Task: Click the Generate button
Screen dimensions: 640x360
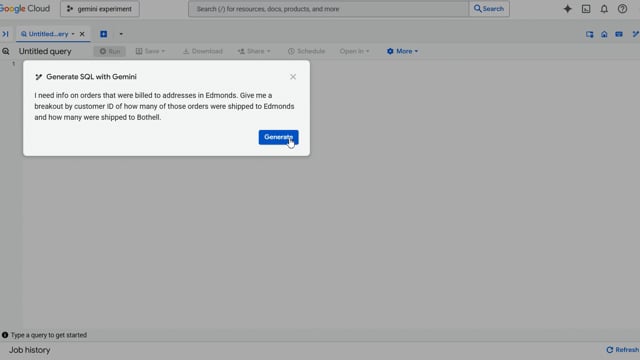Action: tap(278, 137)
